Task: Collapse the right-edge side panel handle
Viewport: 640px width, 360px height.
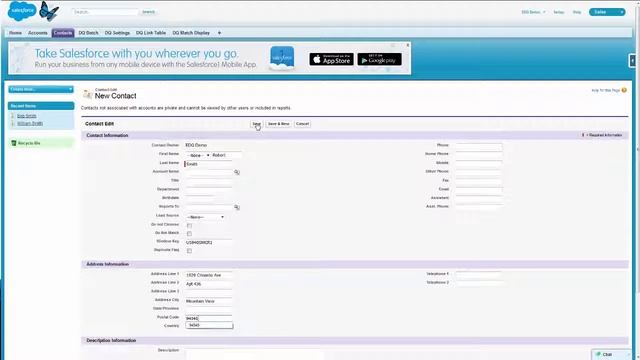Action: pos(632,61)
